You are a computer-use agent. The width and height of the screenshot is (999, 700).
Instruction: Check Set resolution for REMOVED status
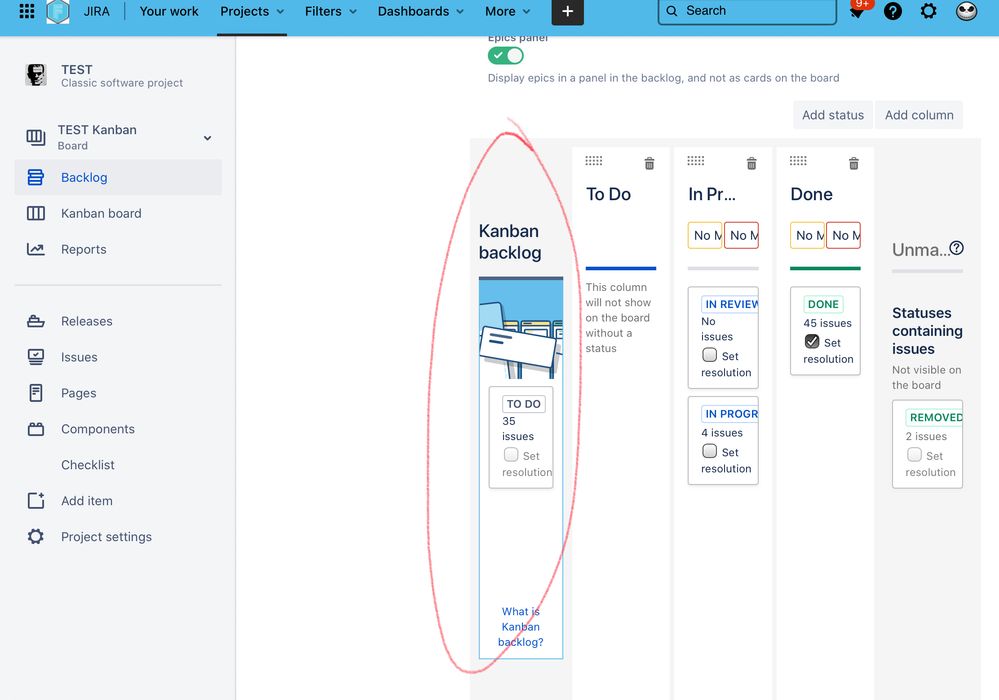914,455
